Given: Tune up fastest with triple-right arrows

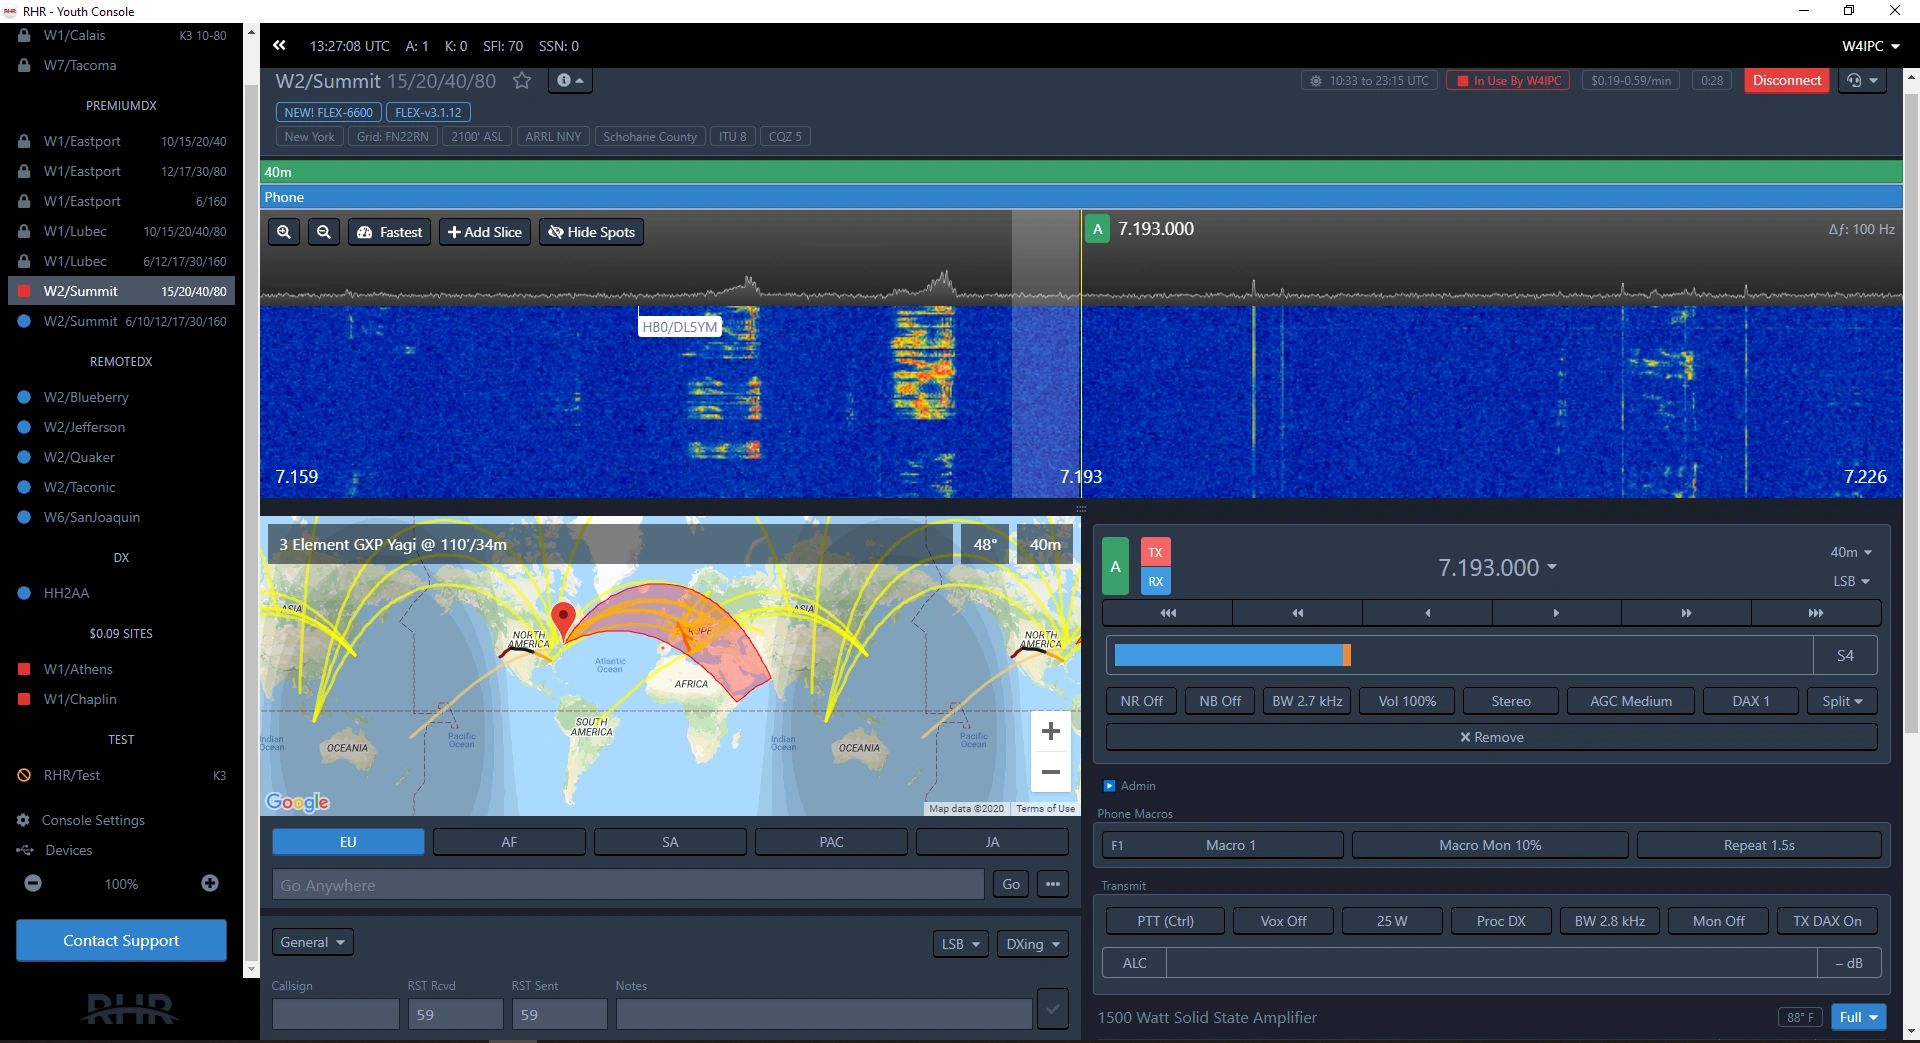Looking at the screenshot, I should [1816, 613].
